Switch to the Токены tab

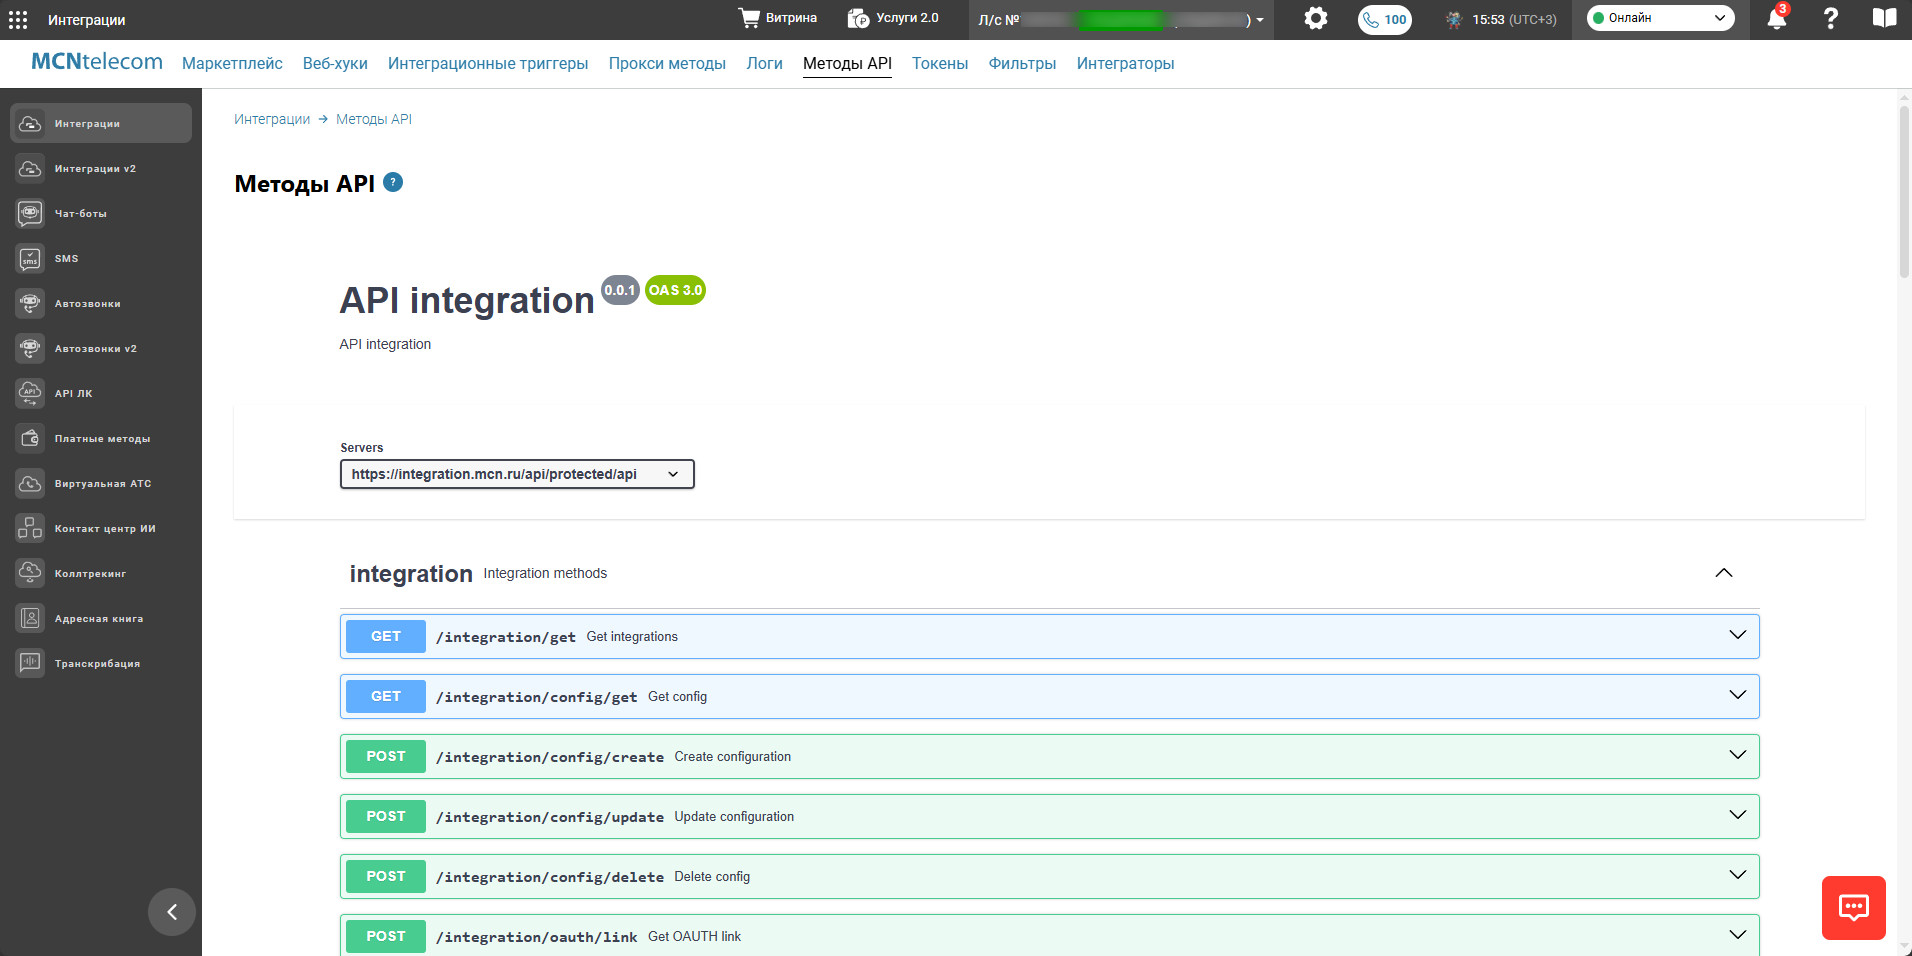[x=940, y=63]
